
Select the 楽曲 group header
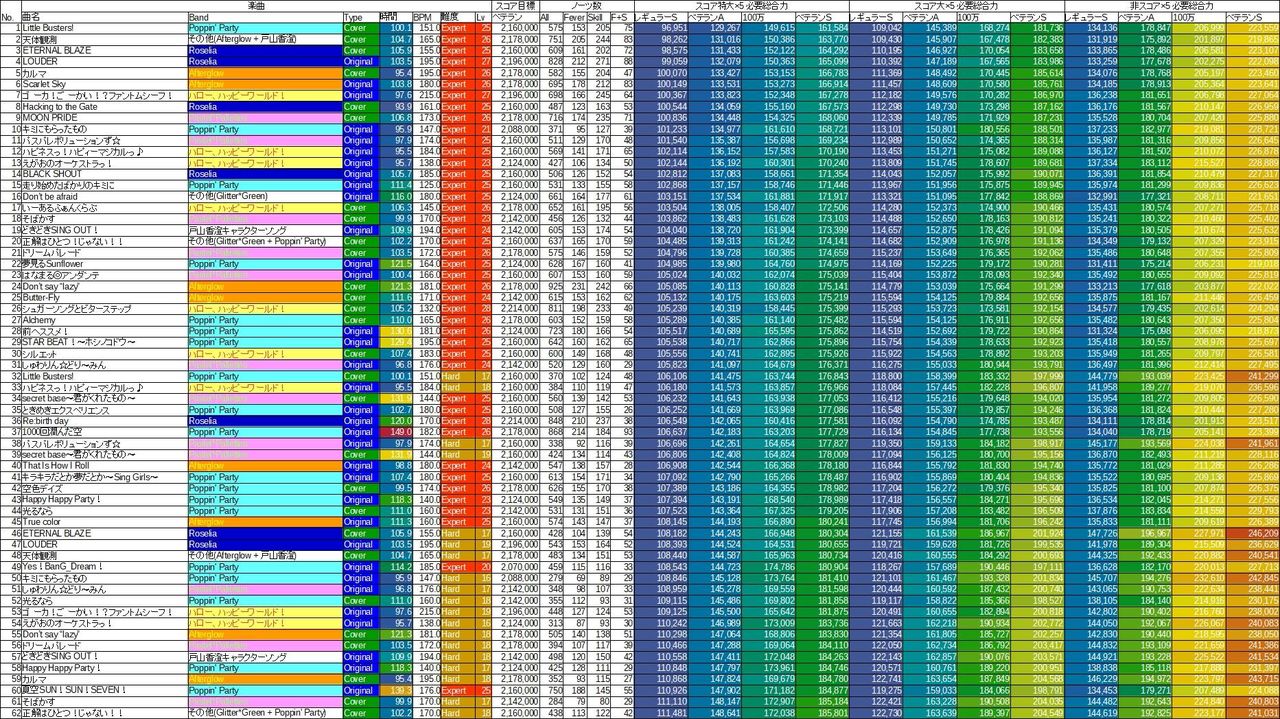(x=255, y=6)
